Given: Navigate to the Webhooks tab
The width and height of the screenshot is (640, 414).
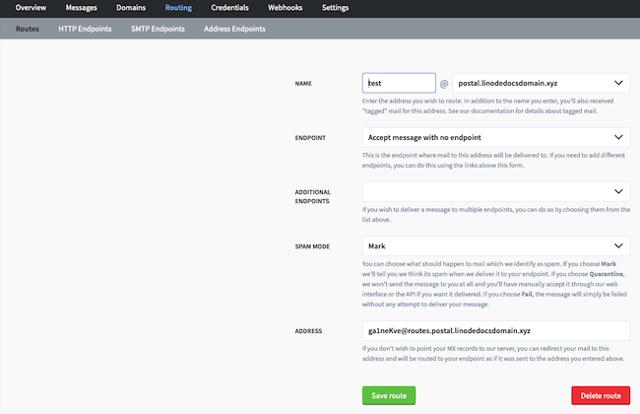Looking at the screenshot, I should pyautogui.click(x=285, y=8).
